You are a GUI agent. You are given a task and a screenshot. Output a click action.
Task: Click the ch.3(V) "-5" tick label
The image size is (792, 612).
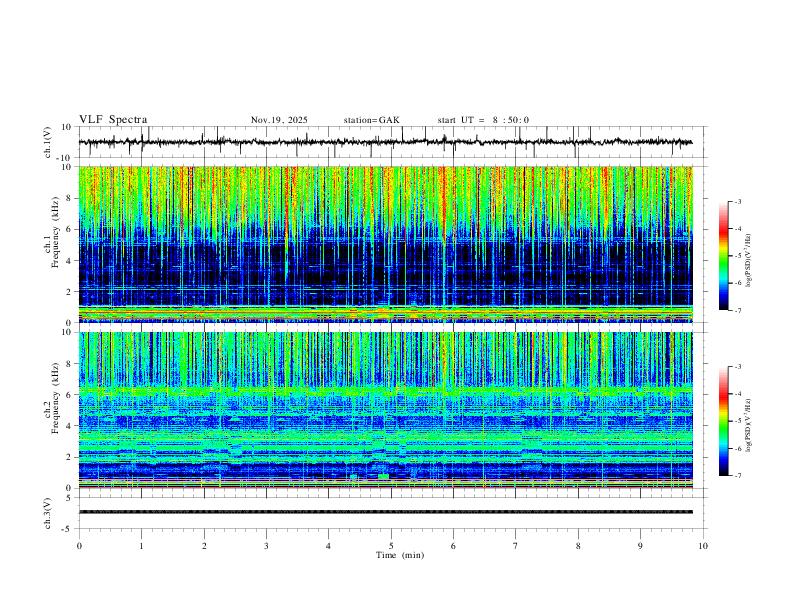point(68,529)
